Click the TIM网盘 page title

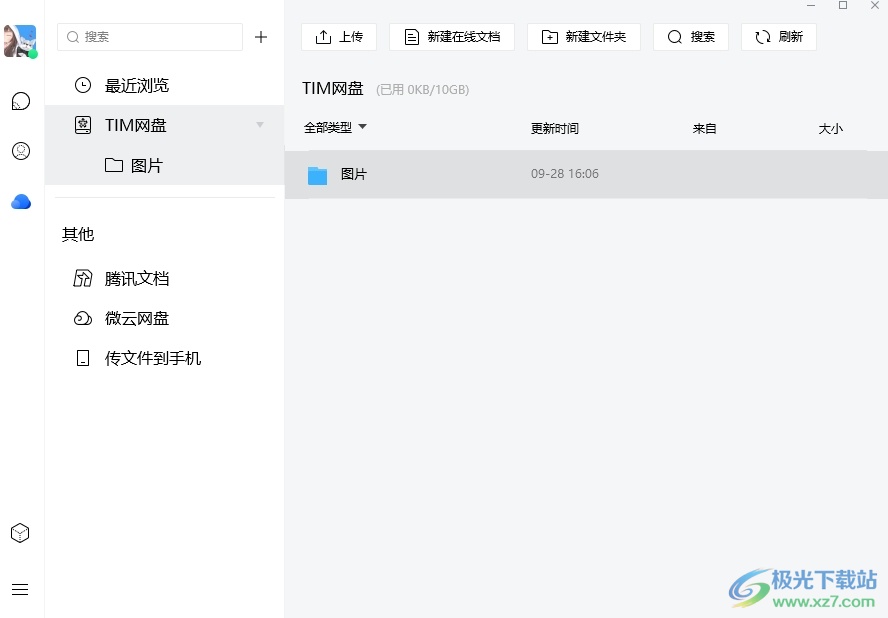332,88
